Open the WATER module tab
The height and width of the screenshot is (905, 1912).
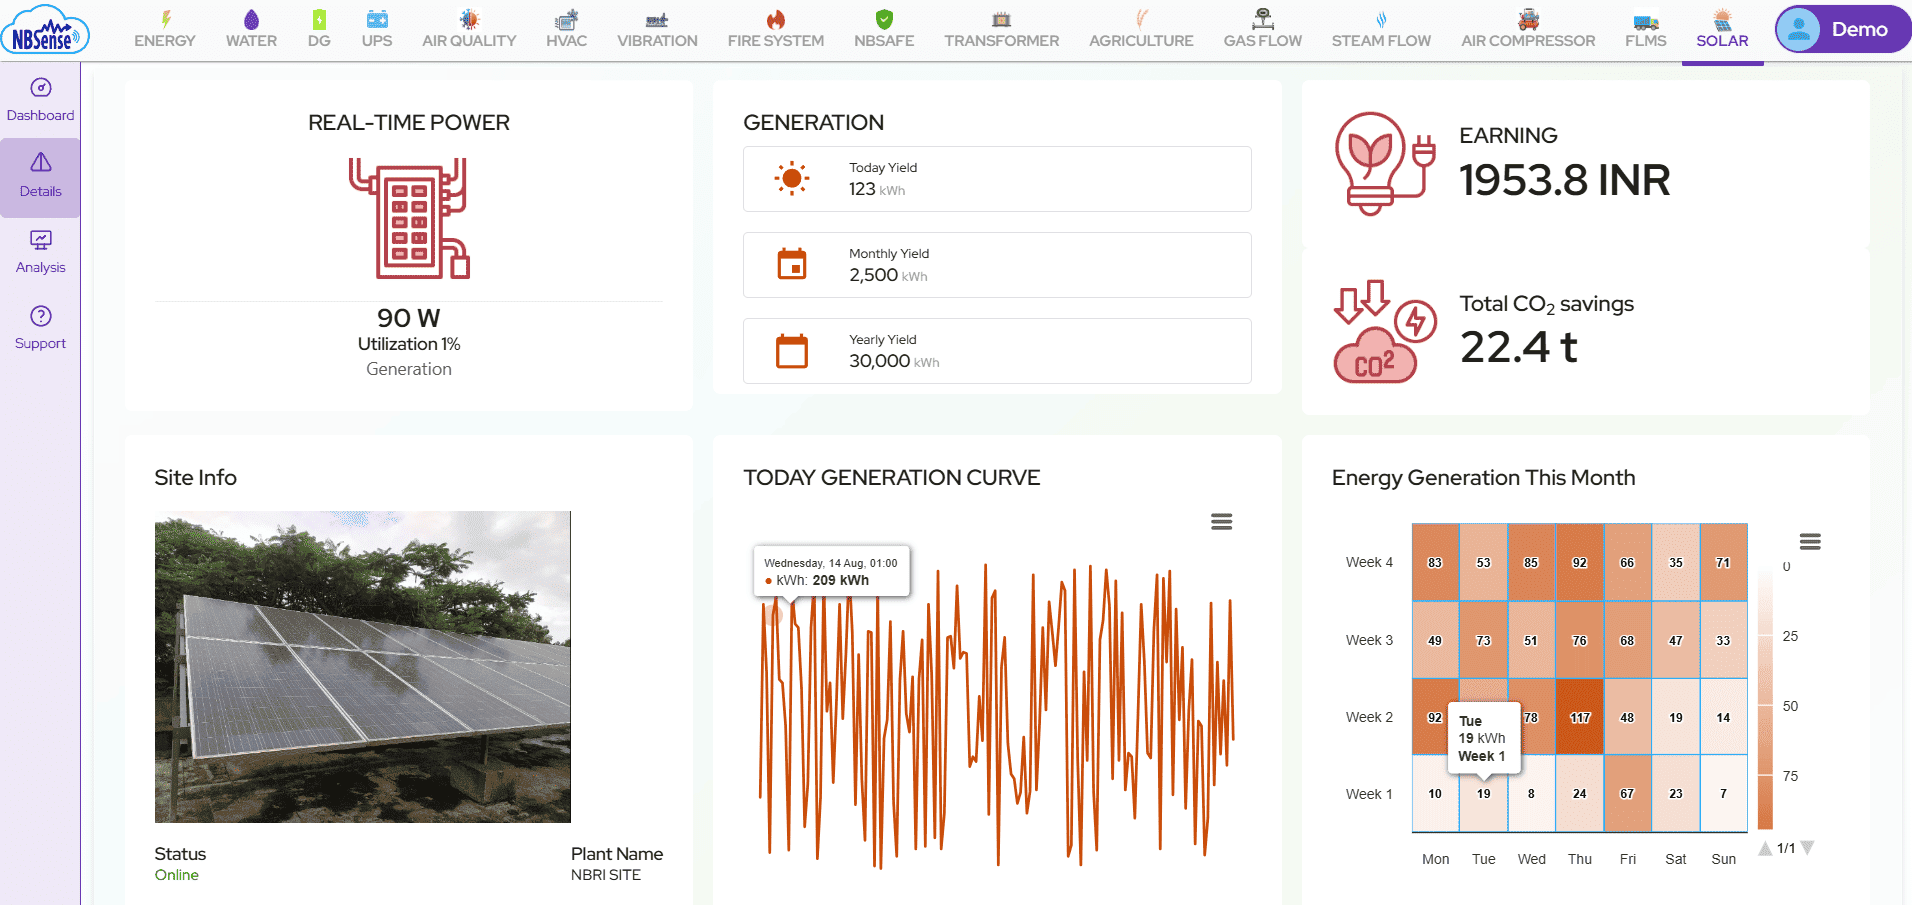pyautogui.click(x=251, y=30)
